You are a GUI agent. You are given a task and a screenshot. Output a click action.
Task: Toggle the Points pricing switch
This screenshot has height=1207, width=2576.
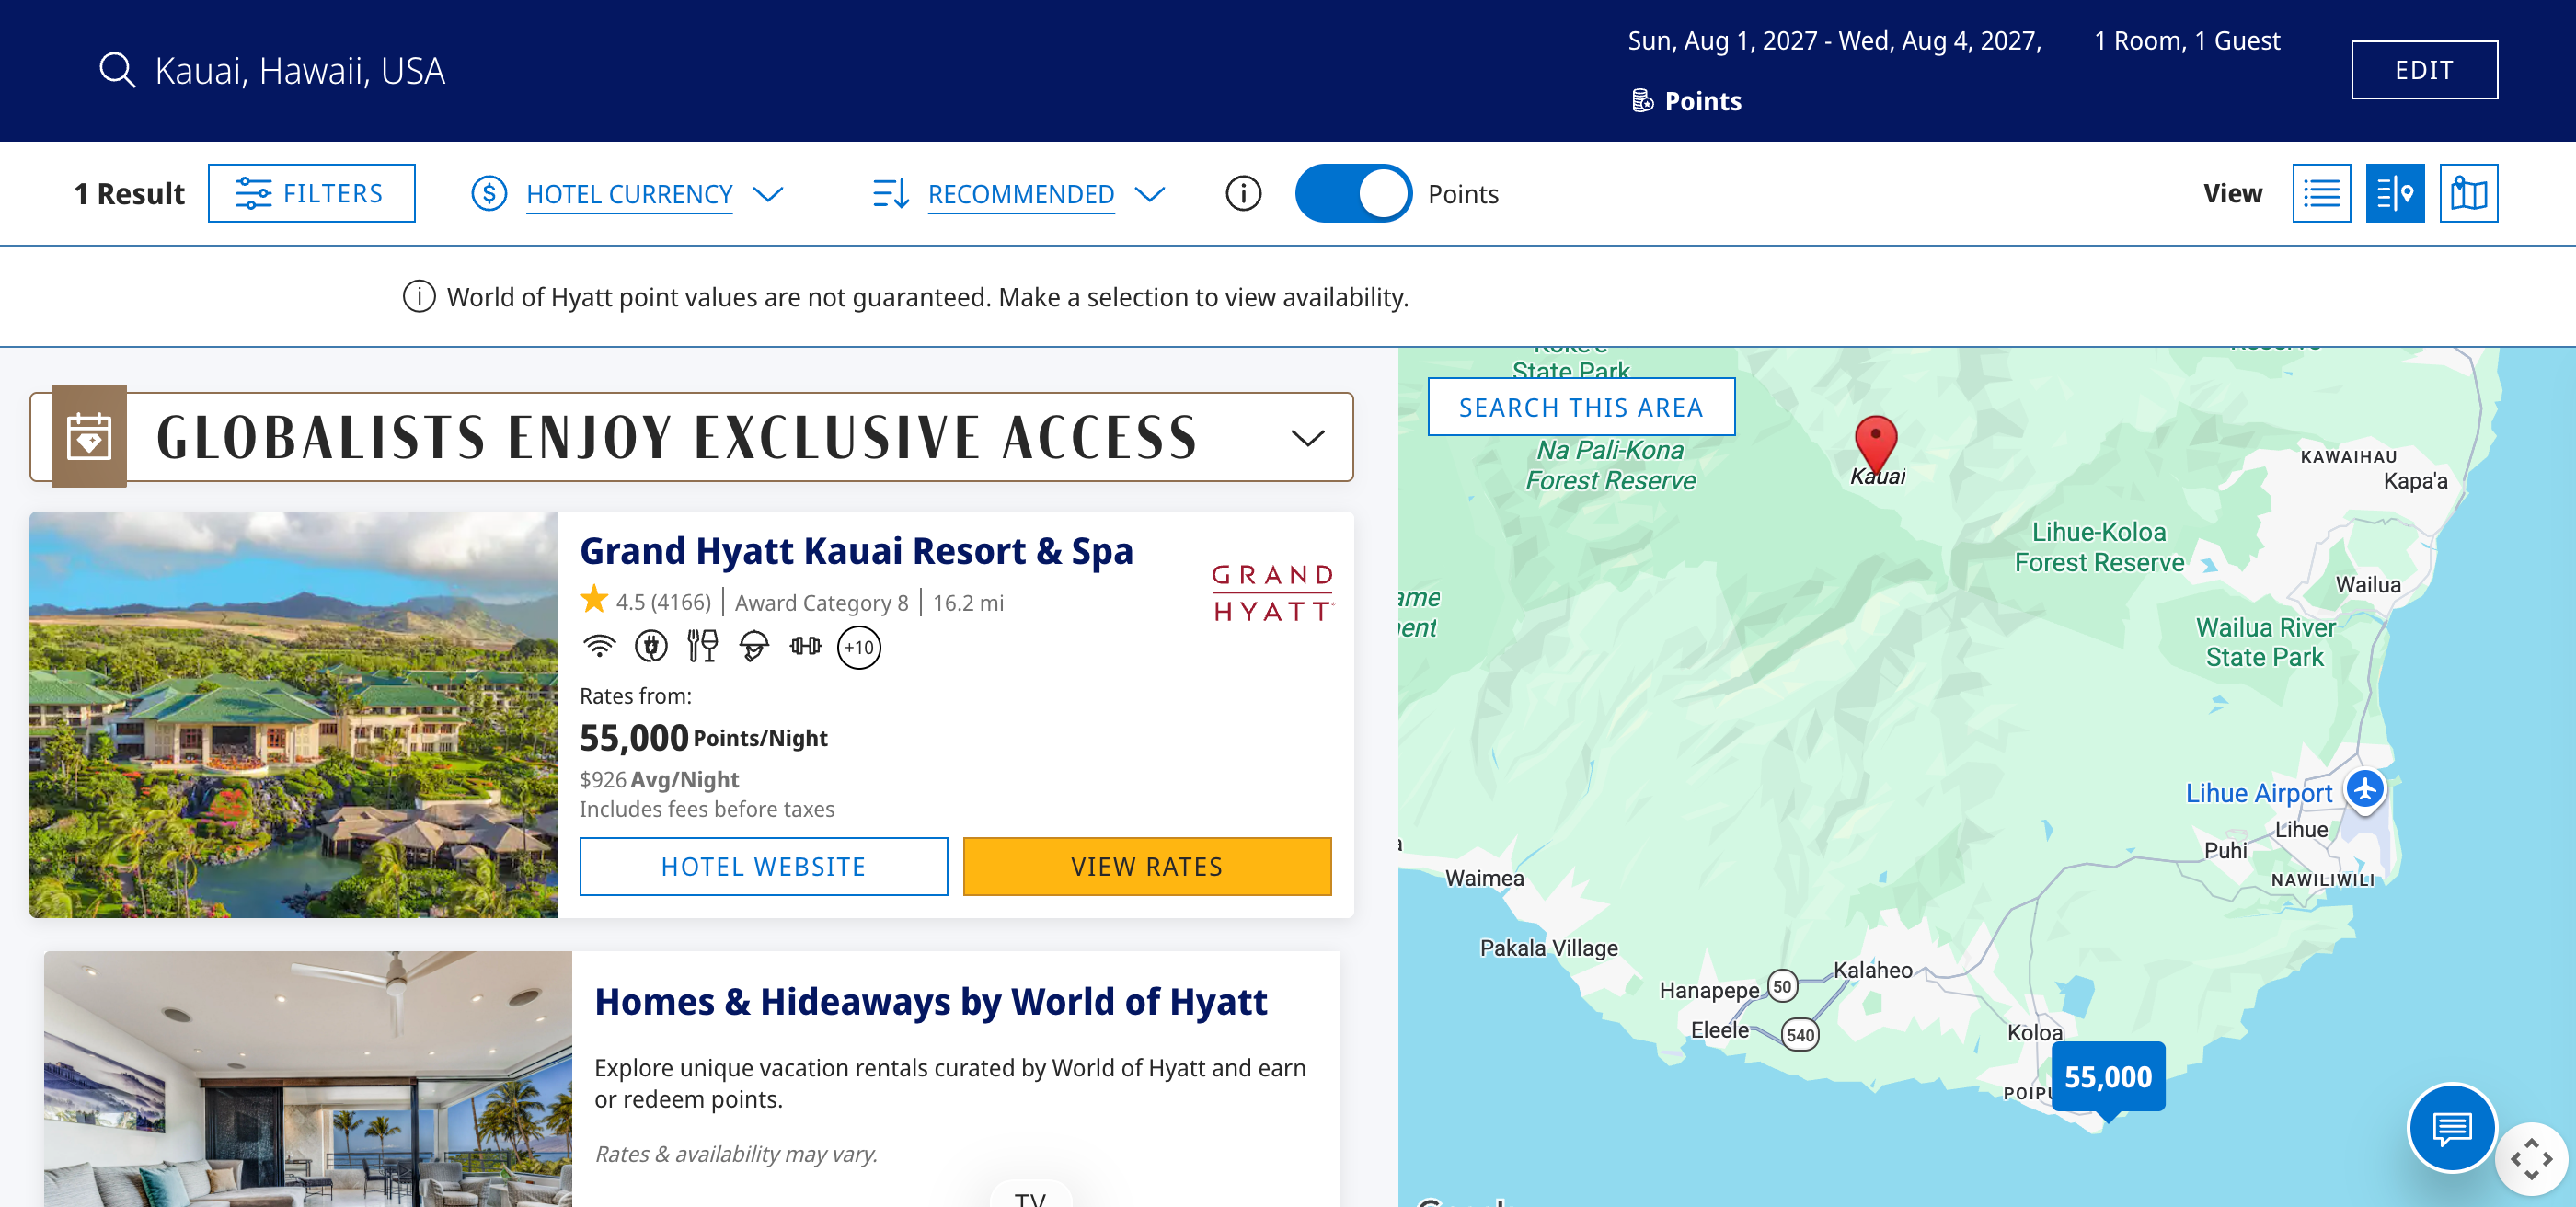pyautogui.click(x=1352, y=193)
